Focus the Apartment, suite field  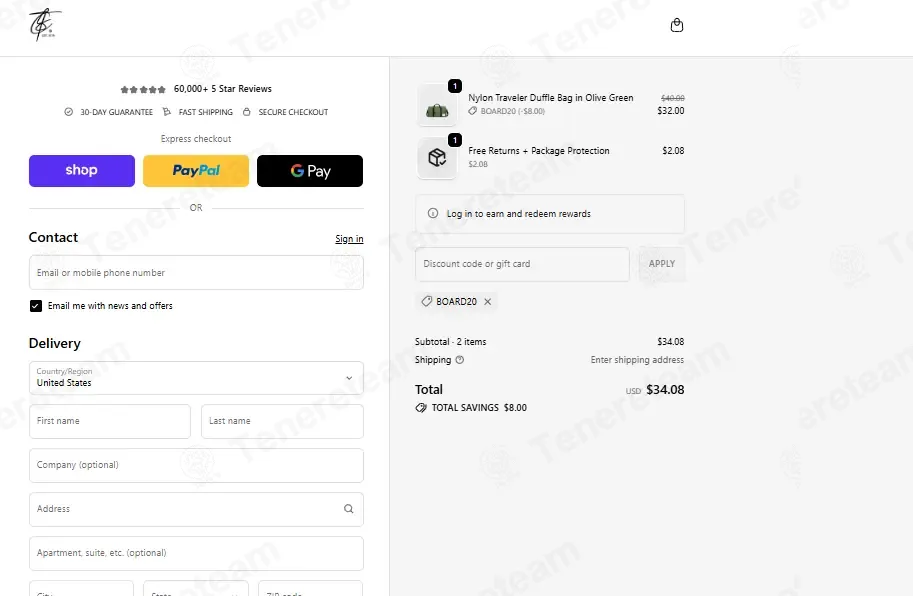pyautogui.click(x=196, y=554)
